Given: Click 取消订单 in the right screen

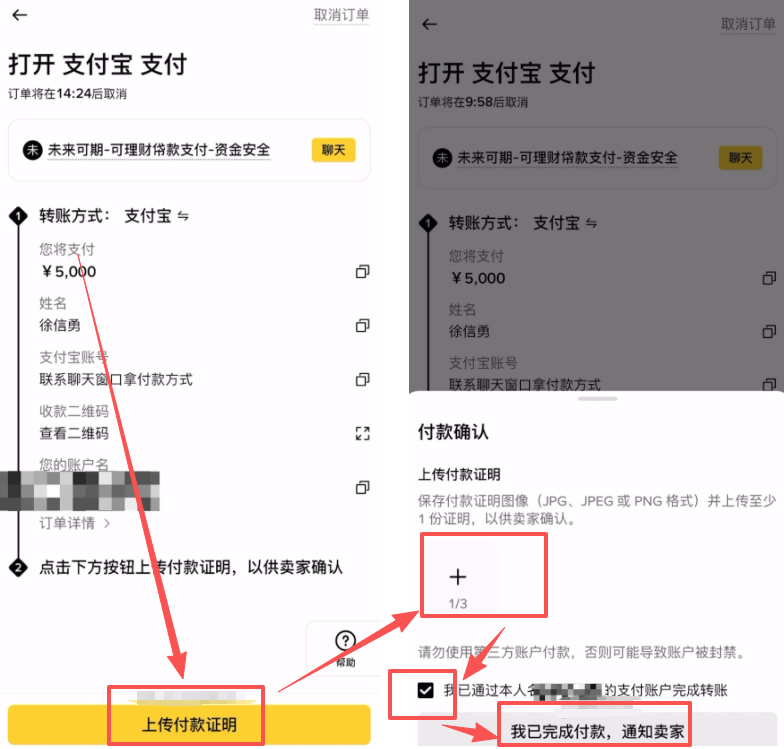Looking at the screenshot, I should pos(749,24).
